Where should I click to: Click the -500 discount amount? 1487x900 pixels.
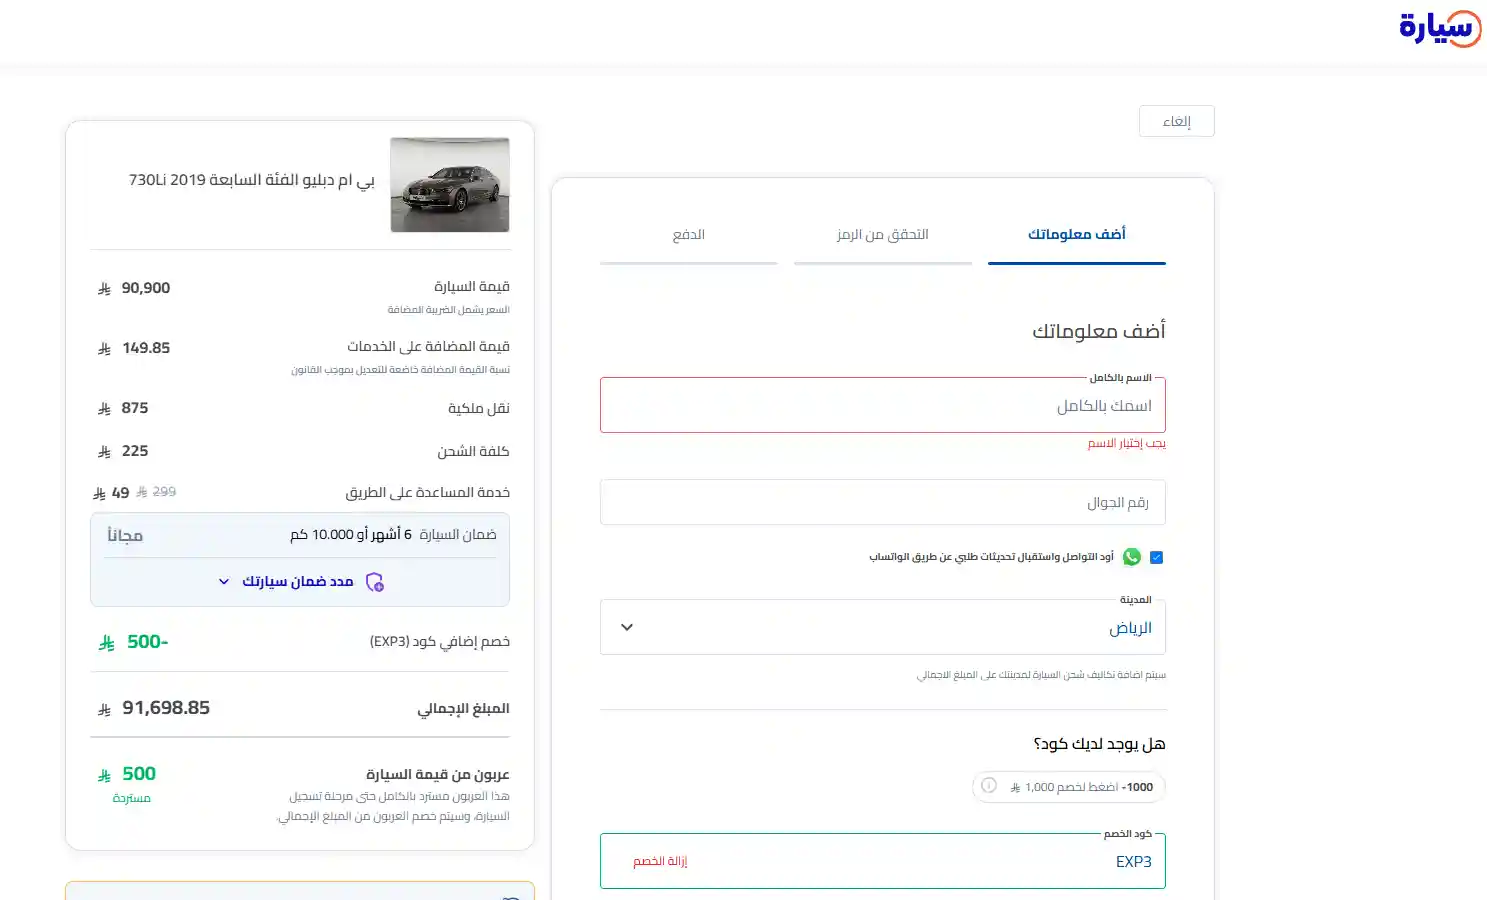(x=148, y=642)
